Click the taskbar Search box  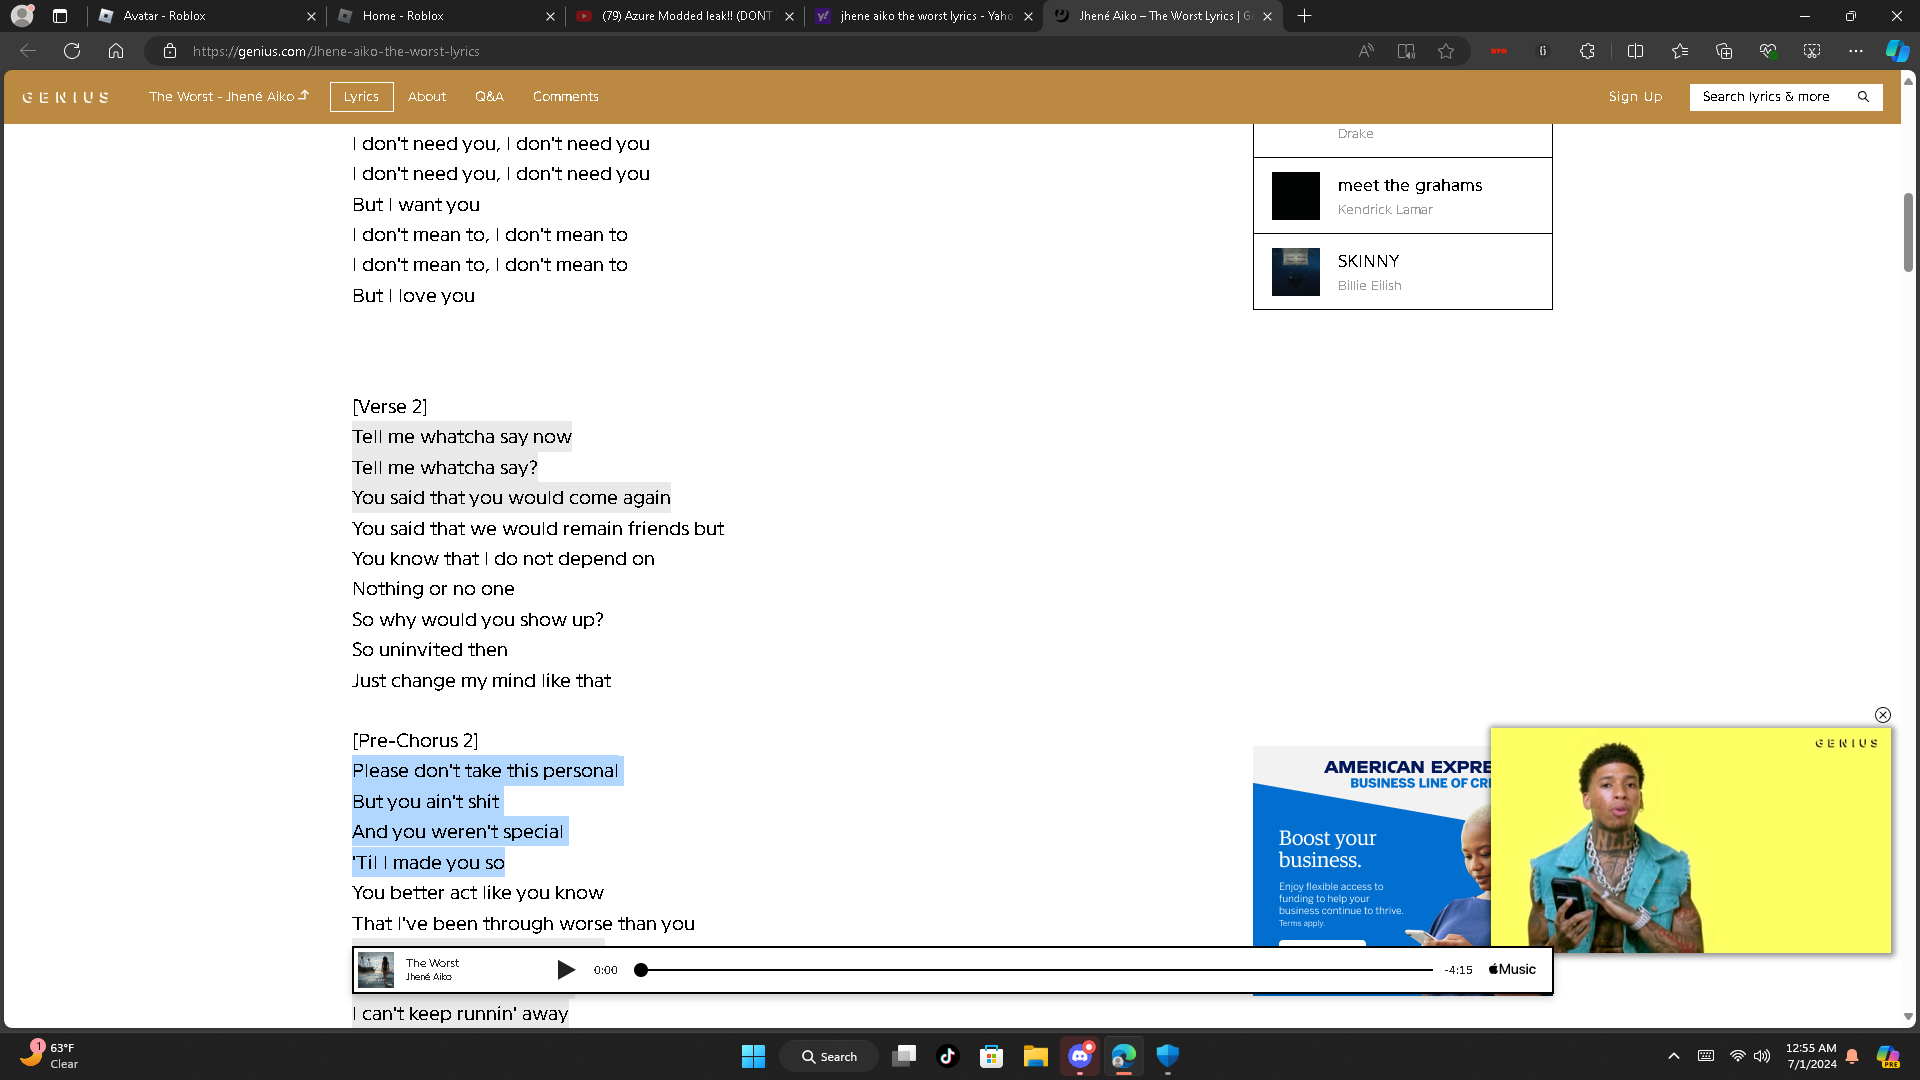point(830,1056)
